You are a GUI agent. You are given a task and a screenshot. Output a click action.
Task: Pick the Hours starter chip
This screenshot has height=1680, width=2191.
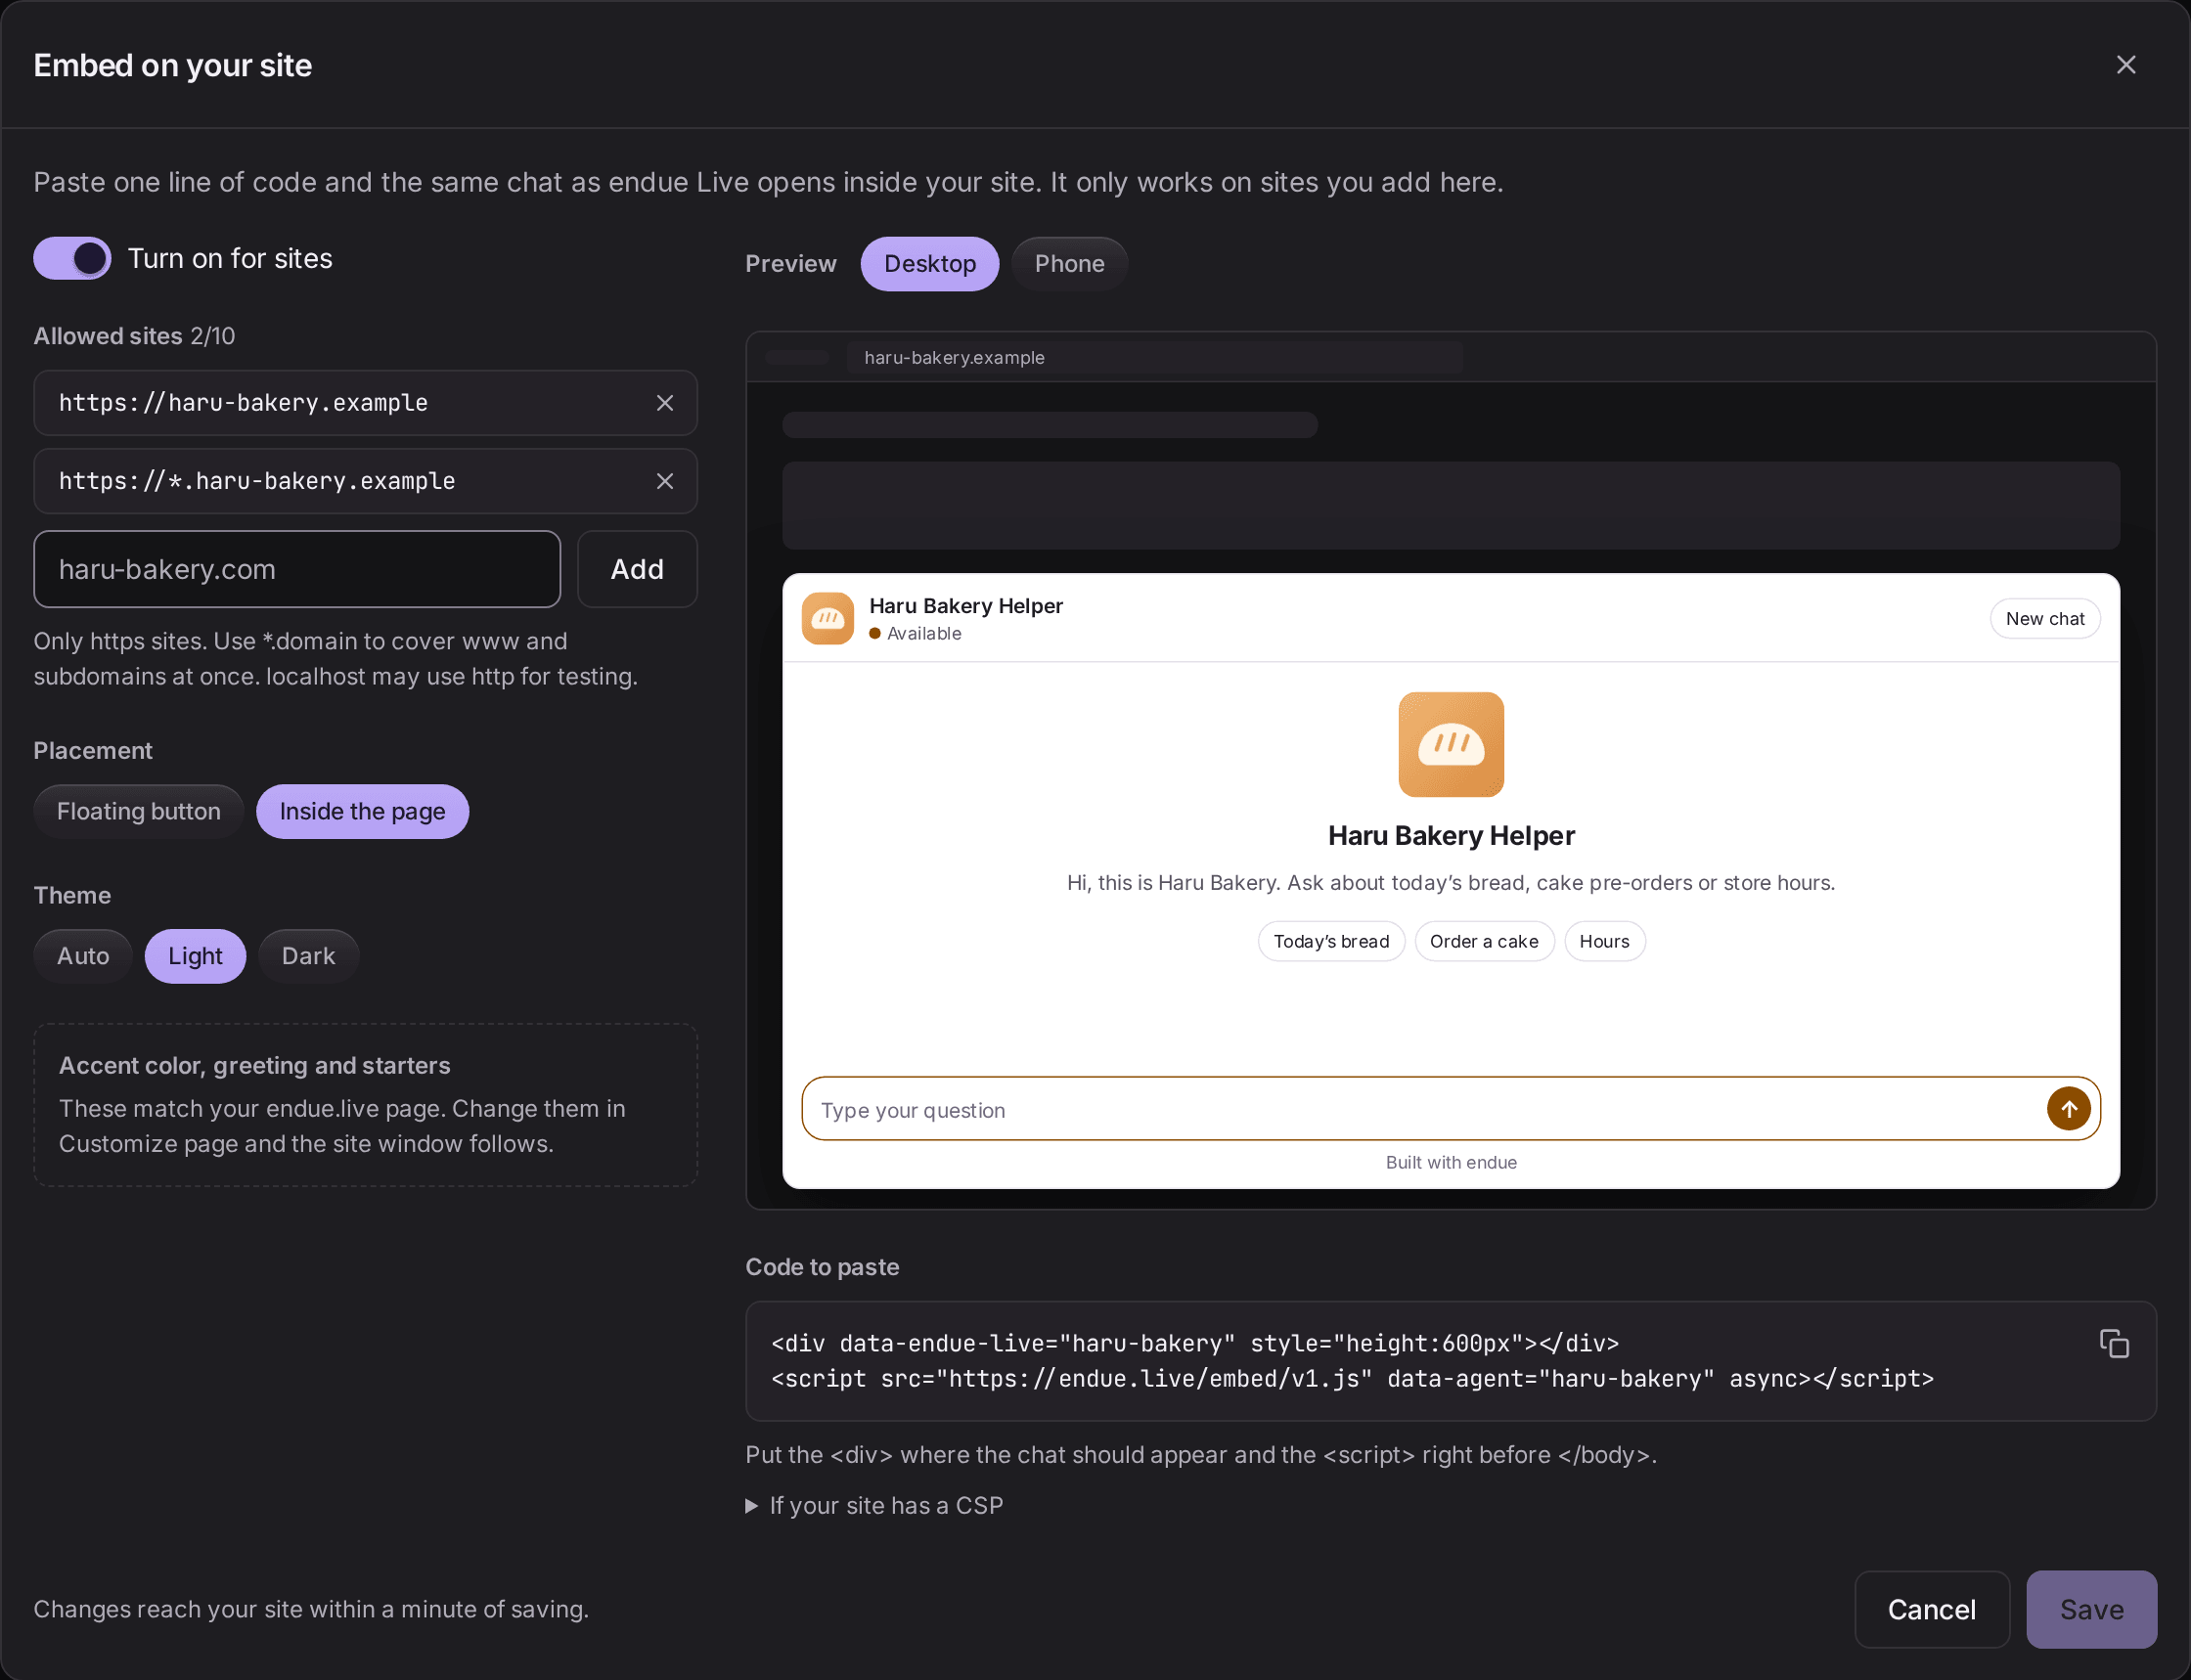(x=1604, y=941)
